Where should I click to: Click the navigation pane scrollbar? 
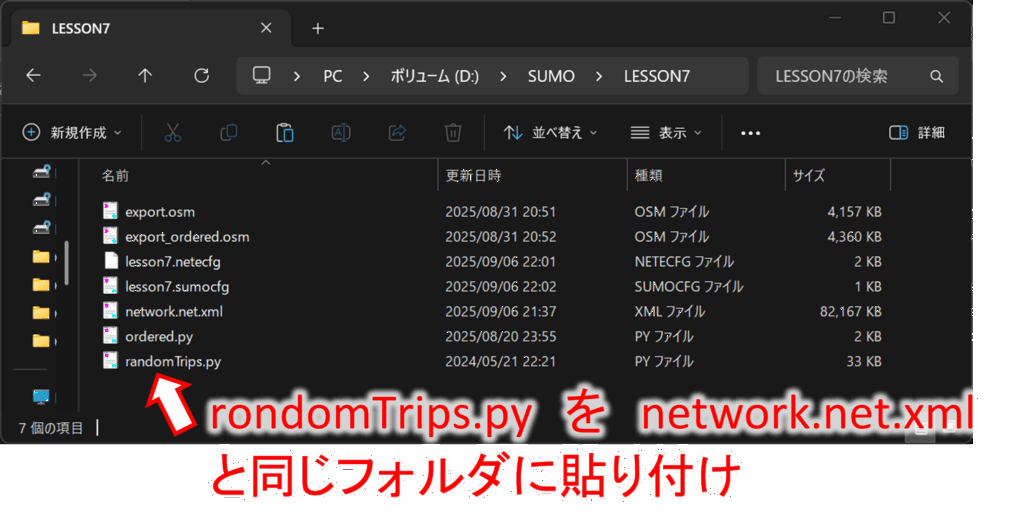pos(67,263)
